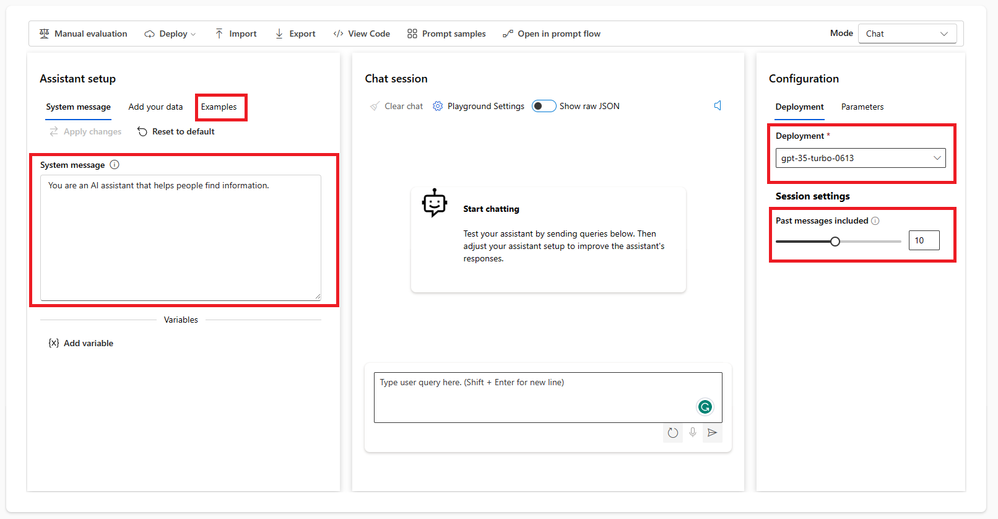The height and width of the screenshot is (519, 998).
Task: Click the Open in prompt flow label
Action: coord(559,34)
